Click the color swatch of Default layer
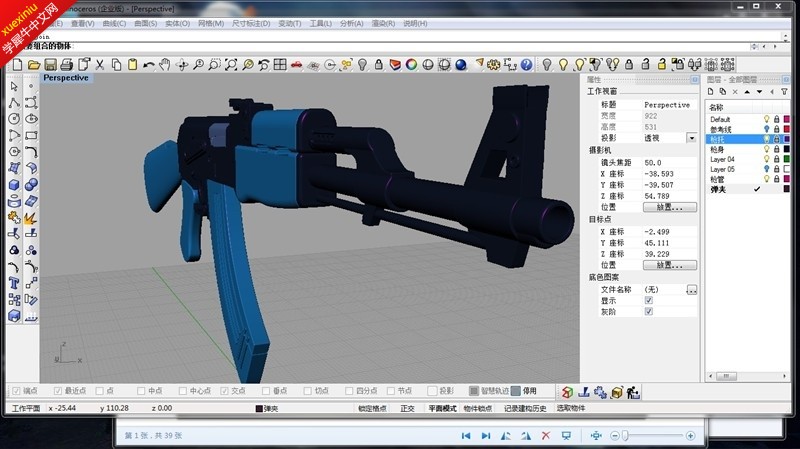 [786, 119]
